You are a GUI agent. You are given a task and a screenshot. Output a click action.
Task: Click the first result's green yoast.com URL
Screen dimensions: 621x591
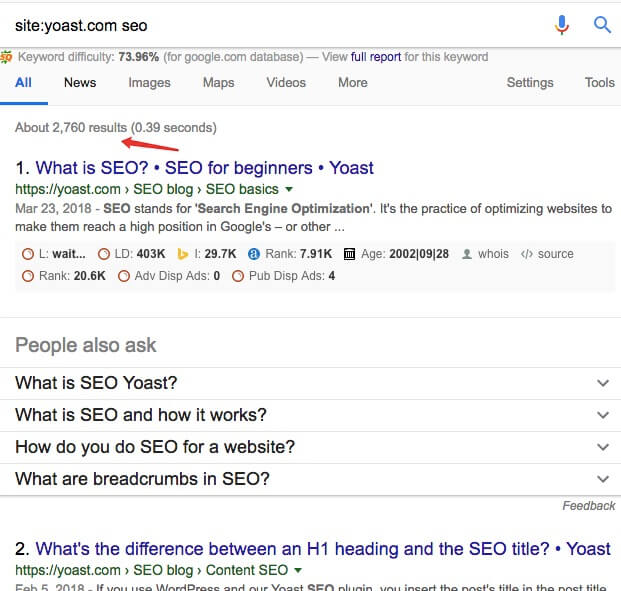tap(147, 189)
